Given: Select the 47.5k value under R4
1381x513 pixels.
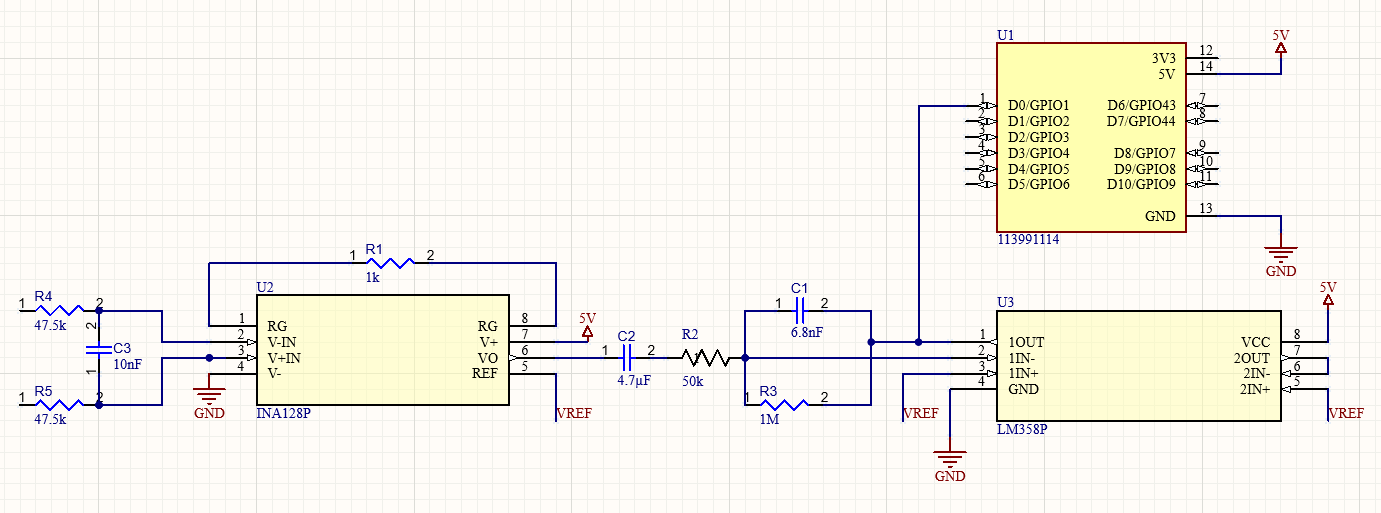Looking at the screenshot, I should 50,326.
